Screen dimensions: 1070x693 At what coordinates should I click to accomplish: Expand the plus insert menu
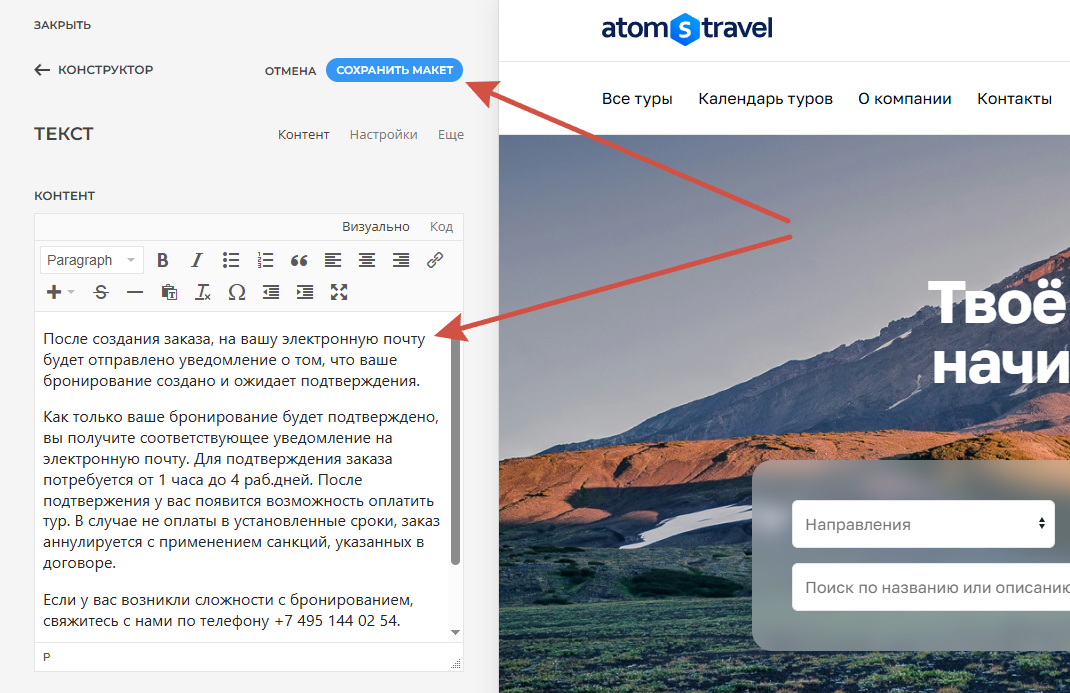[x=59, y=293]
